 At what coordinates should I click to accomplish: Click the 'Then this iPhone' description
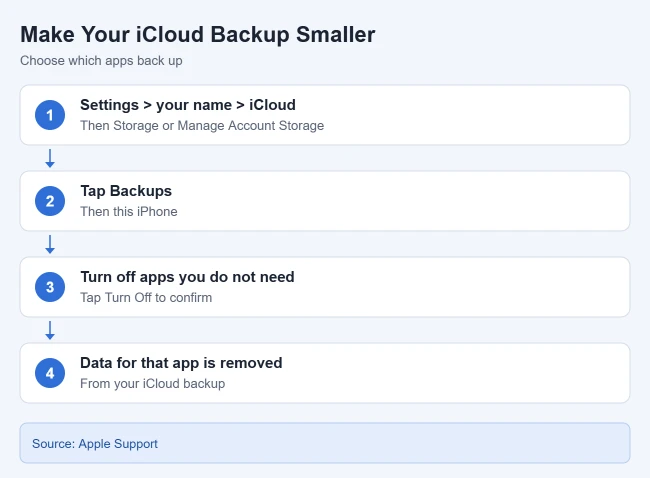tap(129, 211)
